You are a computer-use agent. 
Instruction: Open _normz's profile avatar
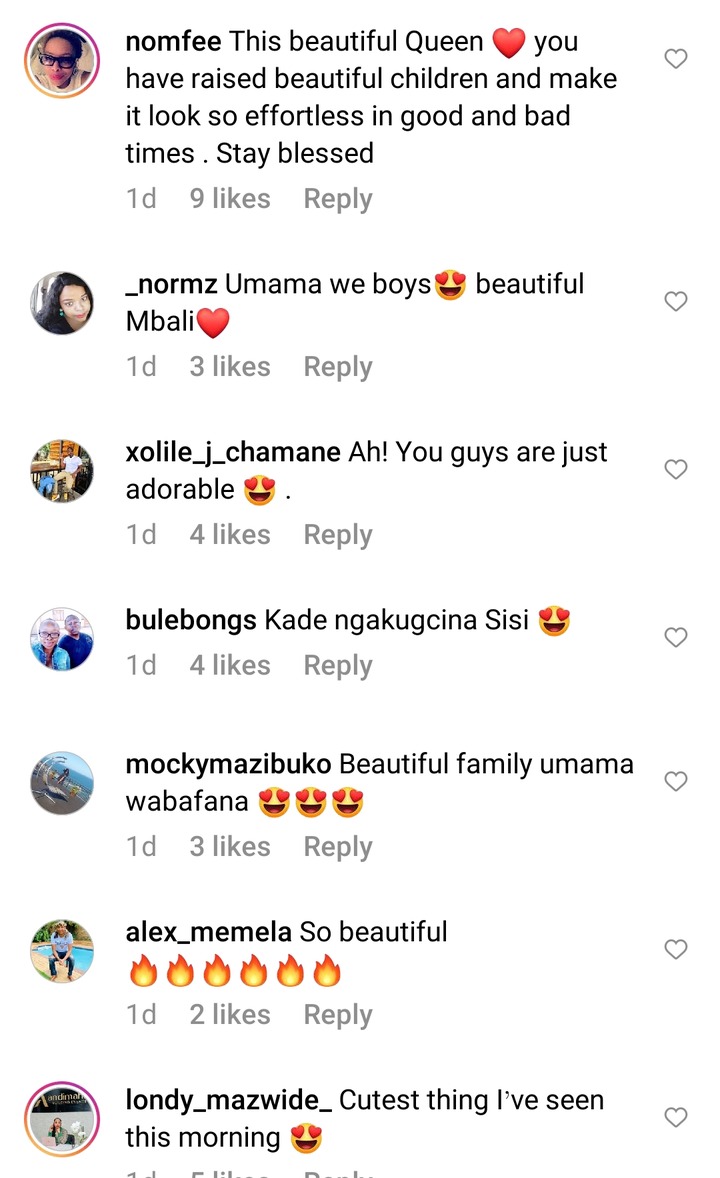[x=62, y=303]
